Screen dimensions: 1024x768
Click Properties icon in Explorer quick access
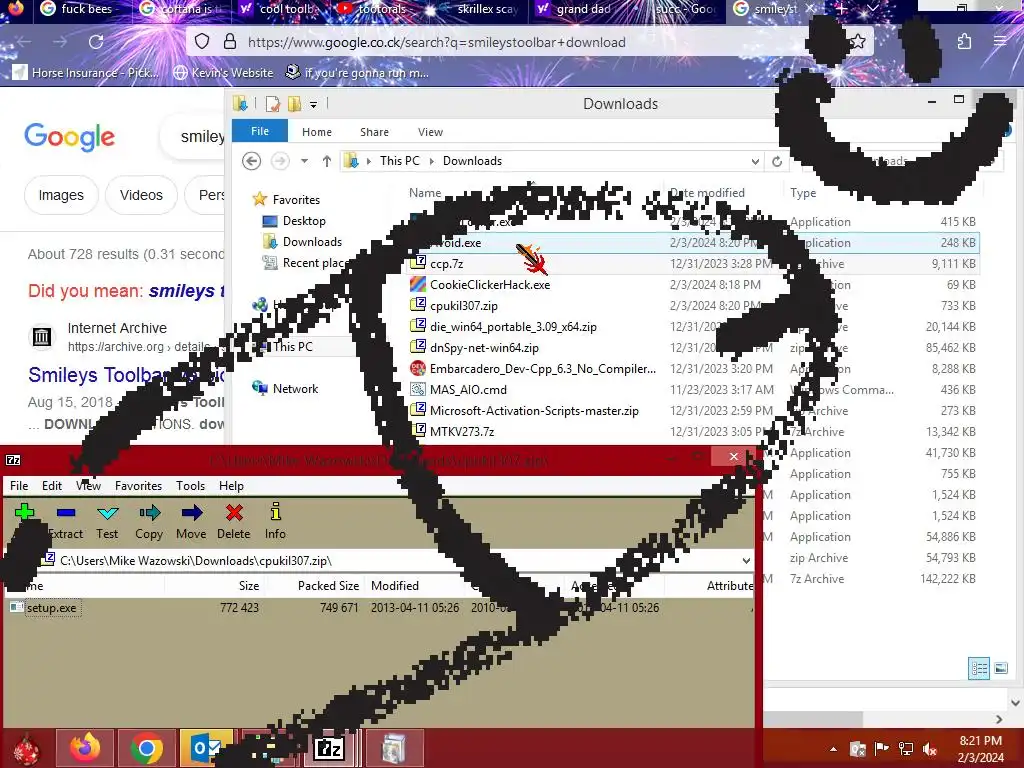(273, 104)
